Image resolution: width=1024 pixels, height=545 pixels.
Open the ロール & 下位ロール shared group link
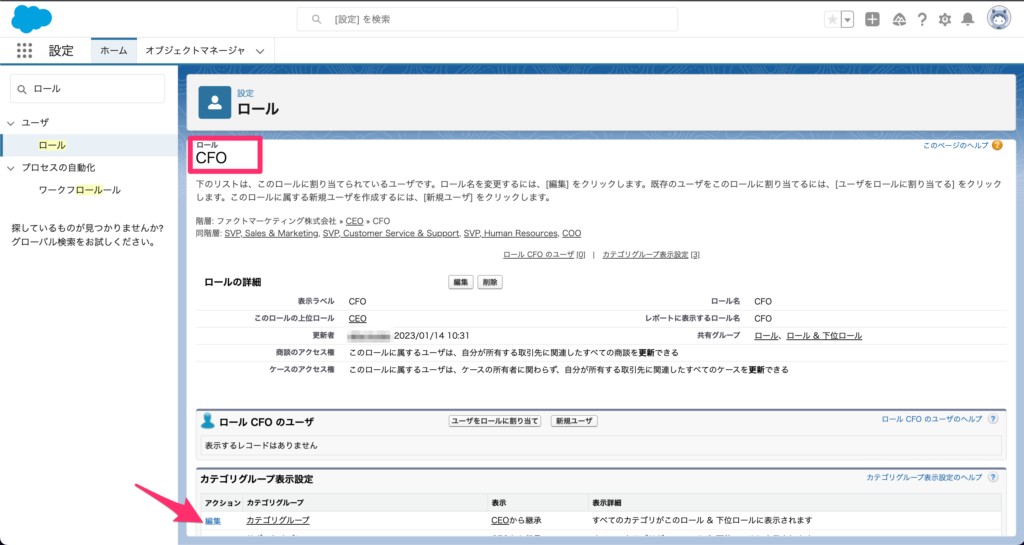point(824,335)
